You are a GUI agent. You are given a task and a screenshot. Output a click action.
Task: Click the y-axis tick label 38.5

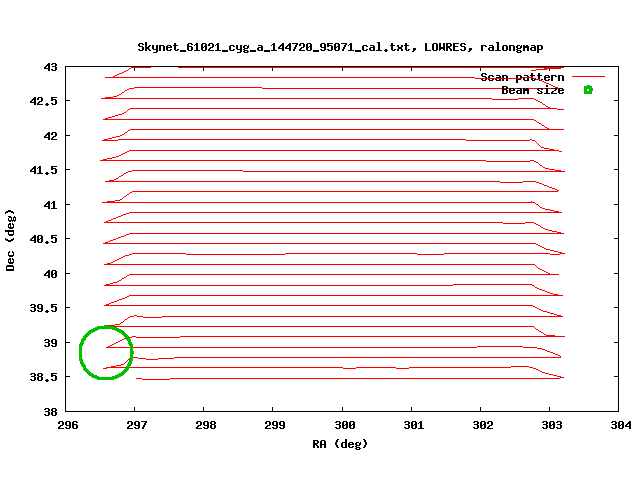point(44,377)
